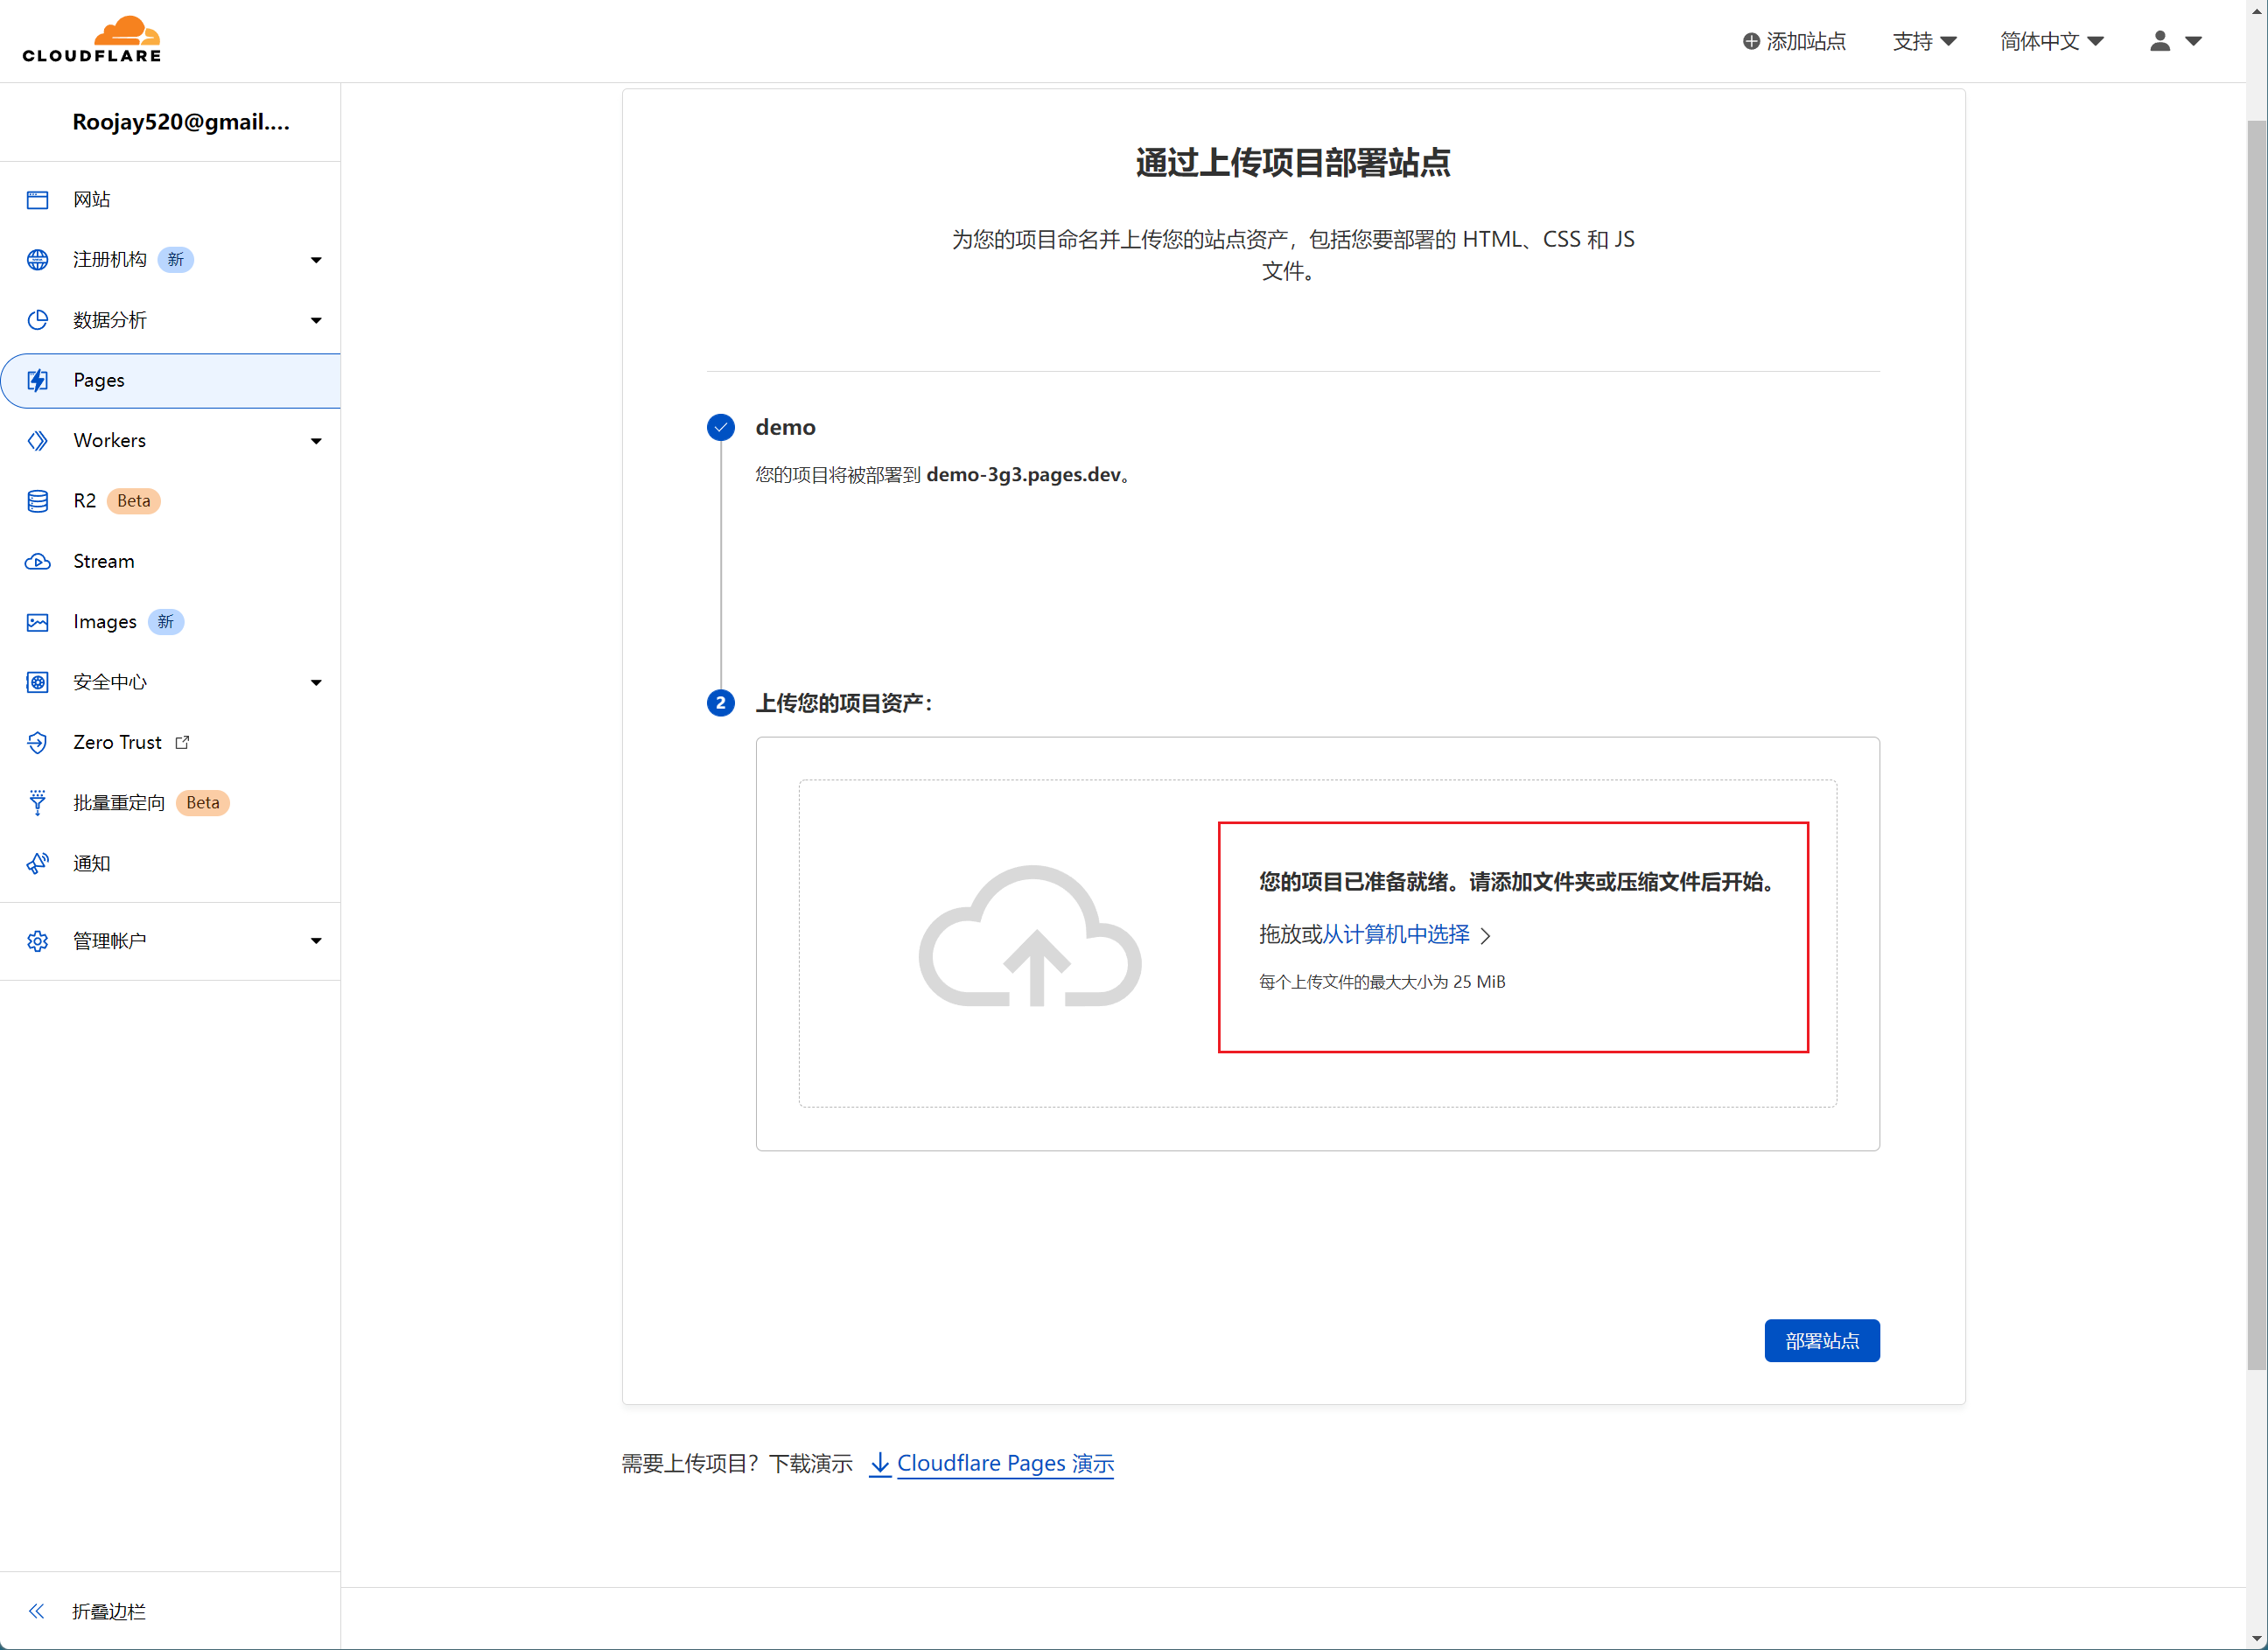Click the 批量重定向 sidebar icon
This screenshot has width=2268, height=1650.
coord(38,803)
